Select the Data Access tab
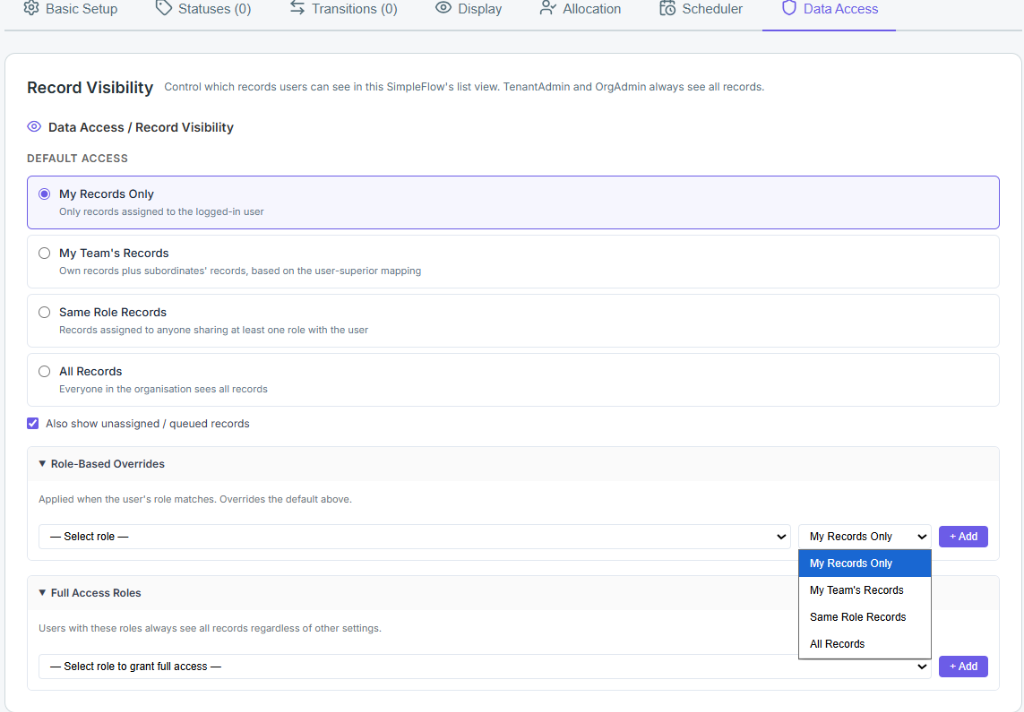The width and height of the screenshot is (1024, 712). coord(829,9)
